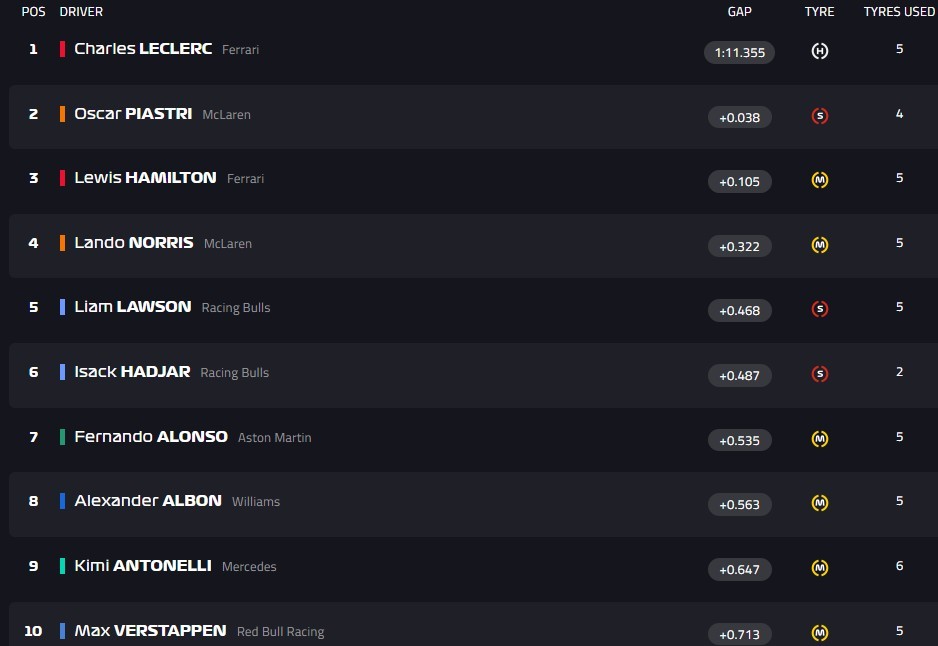The height and width of the screenshot is (646, 938).
Task: Click the +0.038 gap badge
Action: coord(739,117)
